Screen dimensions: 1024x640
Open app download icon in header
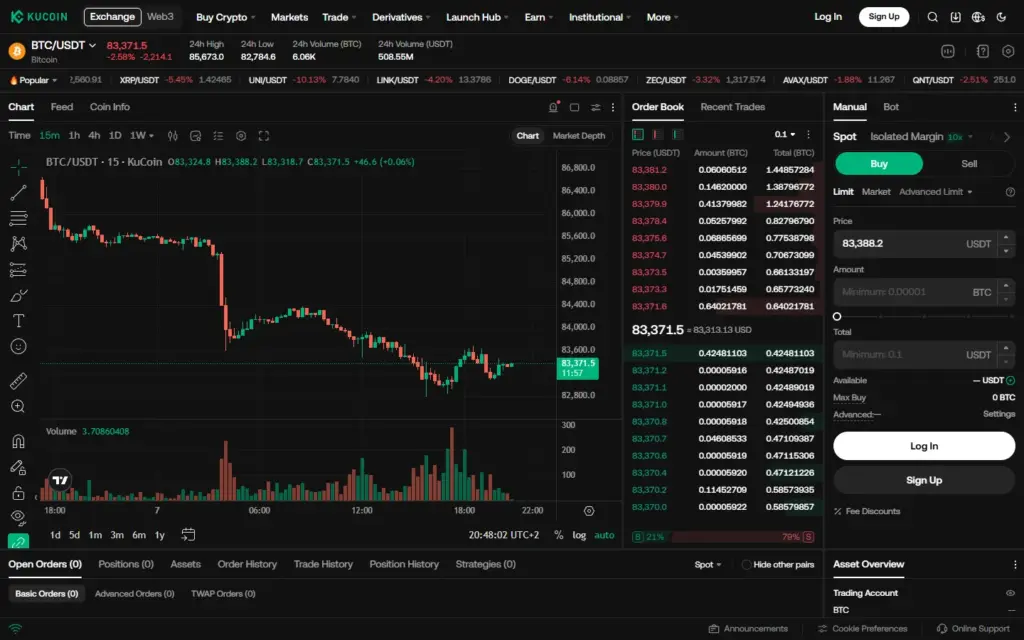tap(955, 17)
